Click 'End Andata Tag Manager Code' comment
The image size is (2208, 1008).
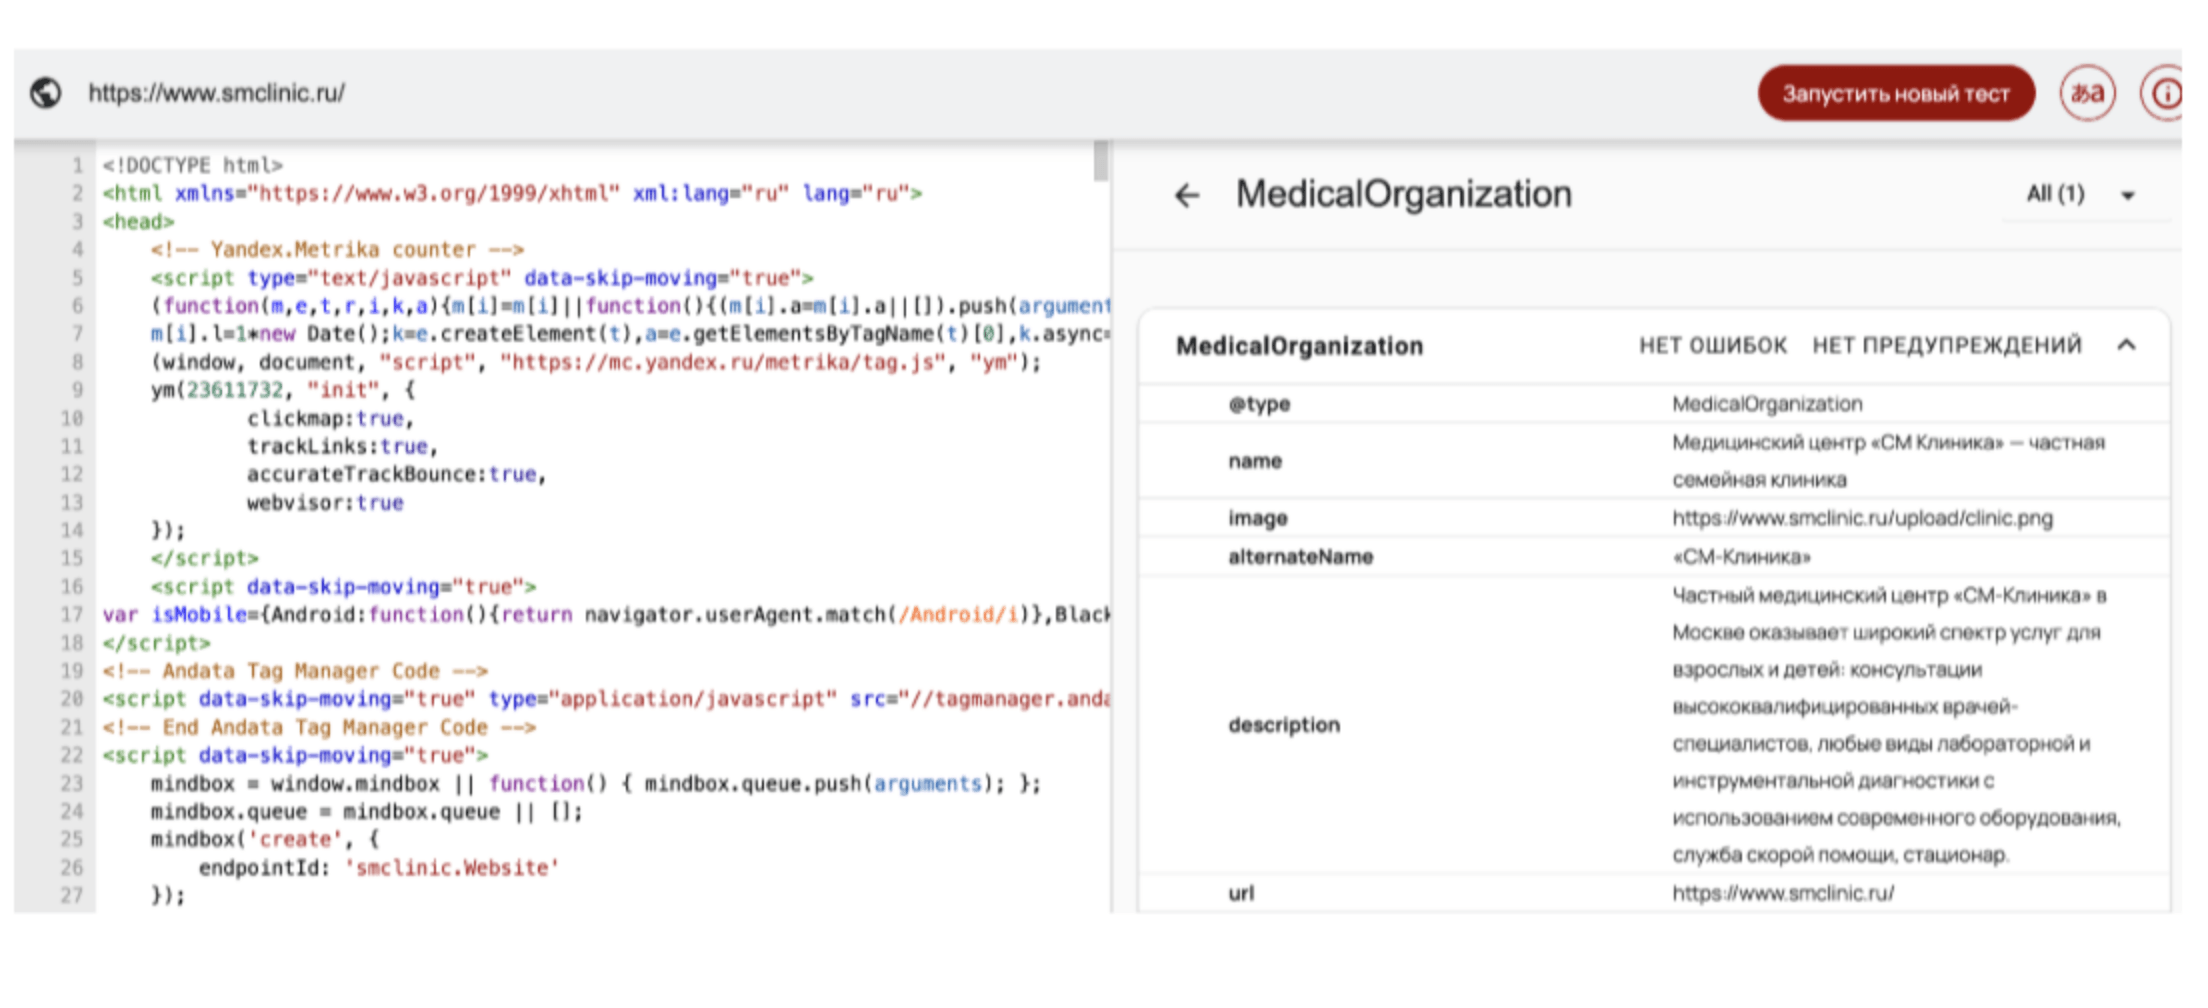coord(319,727)
